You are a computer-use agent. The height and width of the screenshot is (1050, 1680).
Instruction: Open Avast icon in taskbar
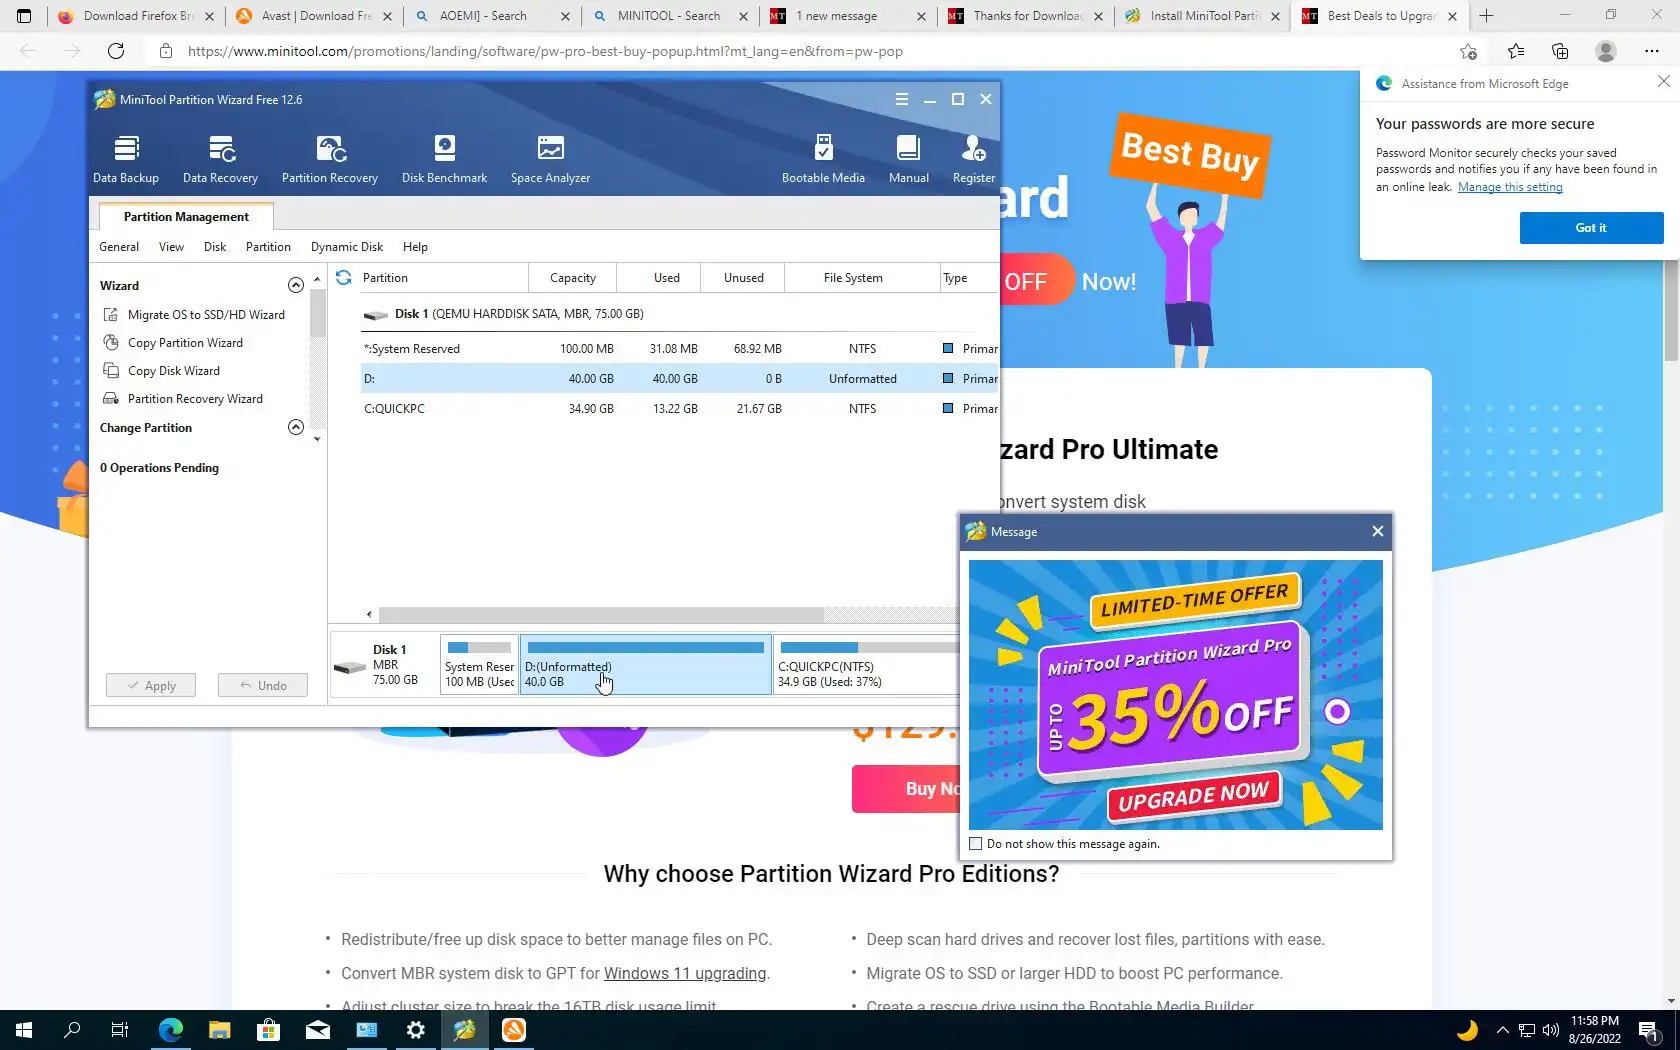(514, 1030)
